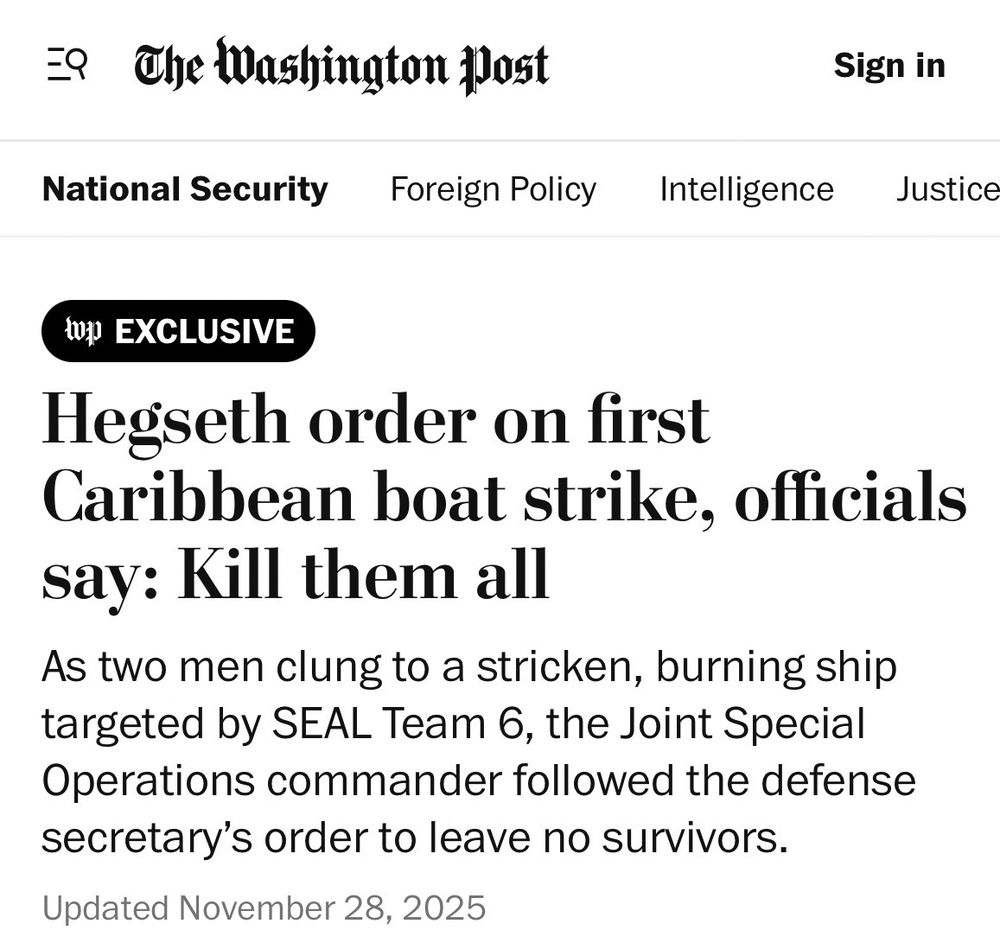Click the article subheadline about SEAL Team 6
This screenshot has height=943, width=1000.
point(480,748)
